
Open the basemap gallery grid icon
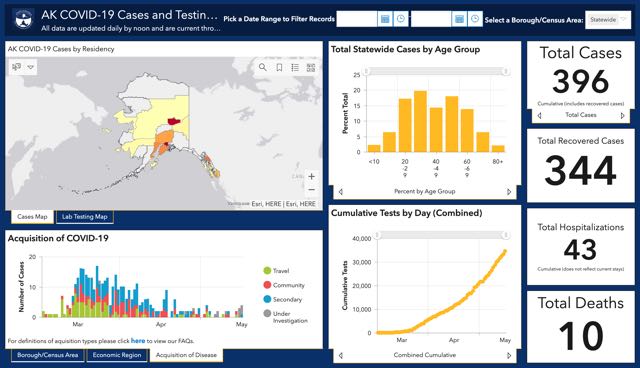coord(311,67)
